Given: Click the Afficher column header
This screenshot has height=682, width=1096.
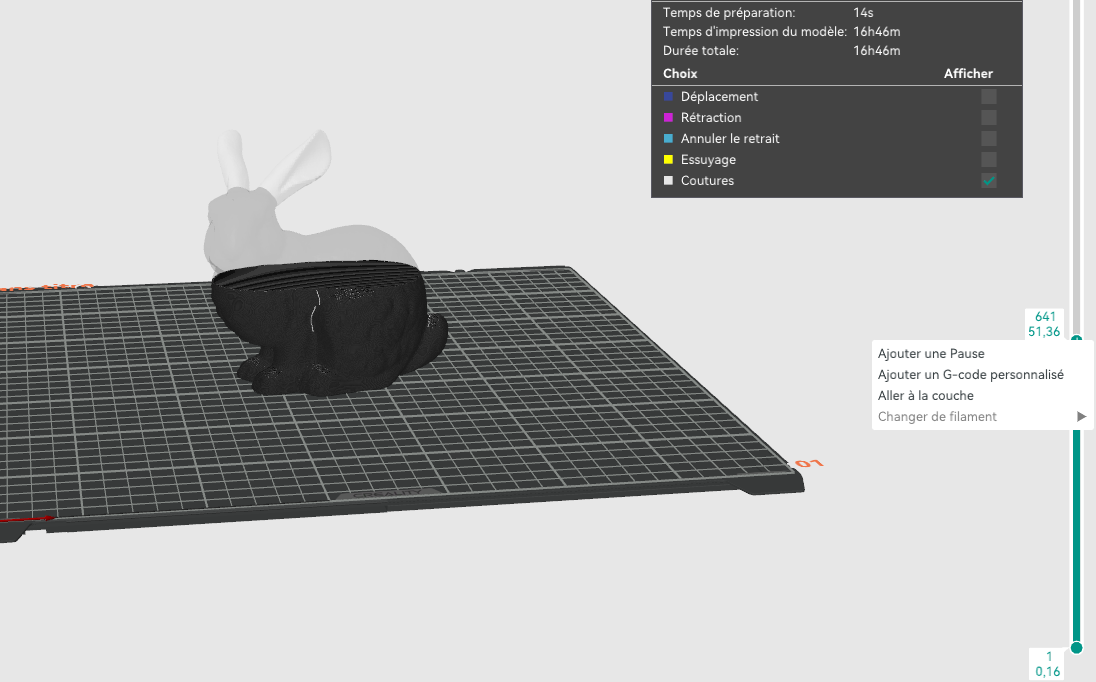Looking at the screenshot, I should coord(968,73).
